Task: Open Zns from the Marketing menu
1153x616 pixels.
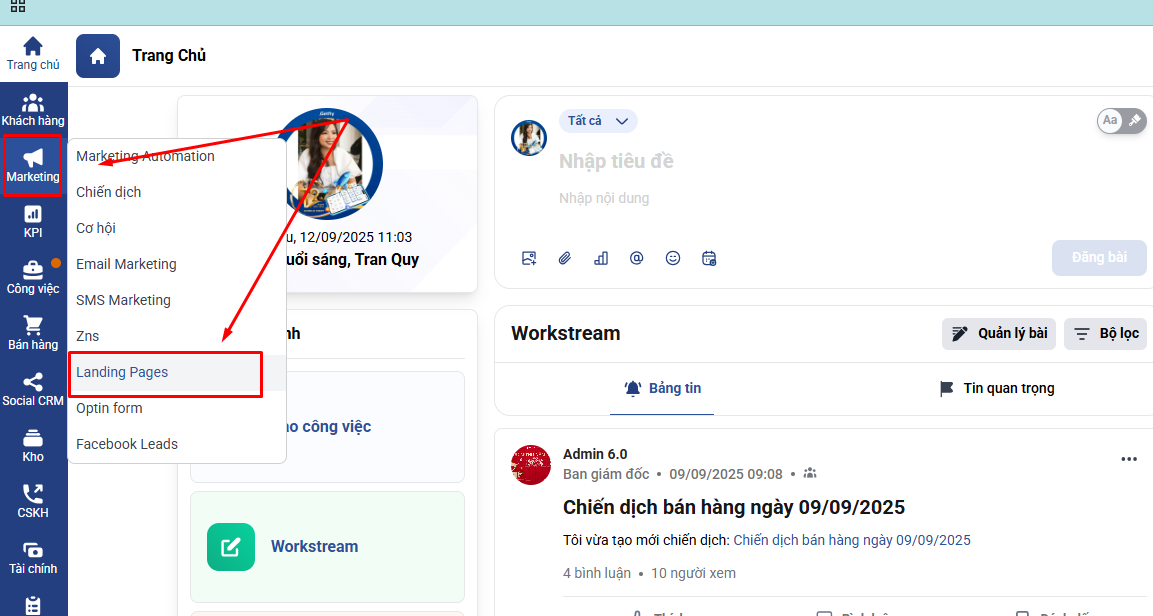Action: pos(88,336)
